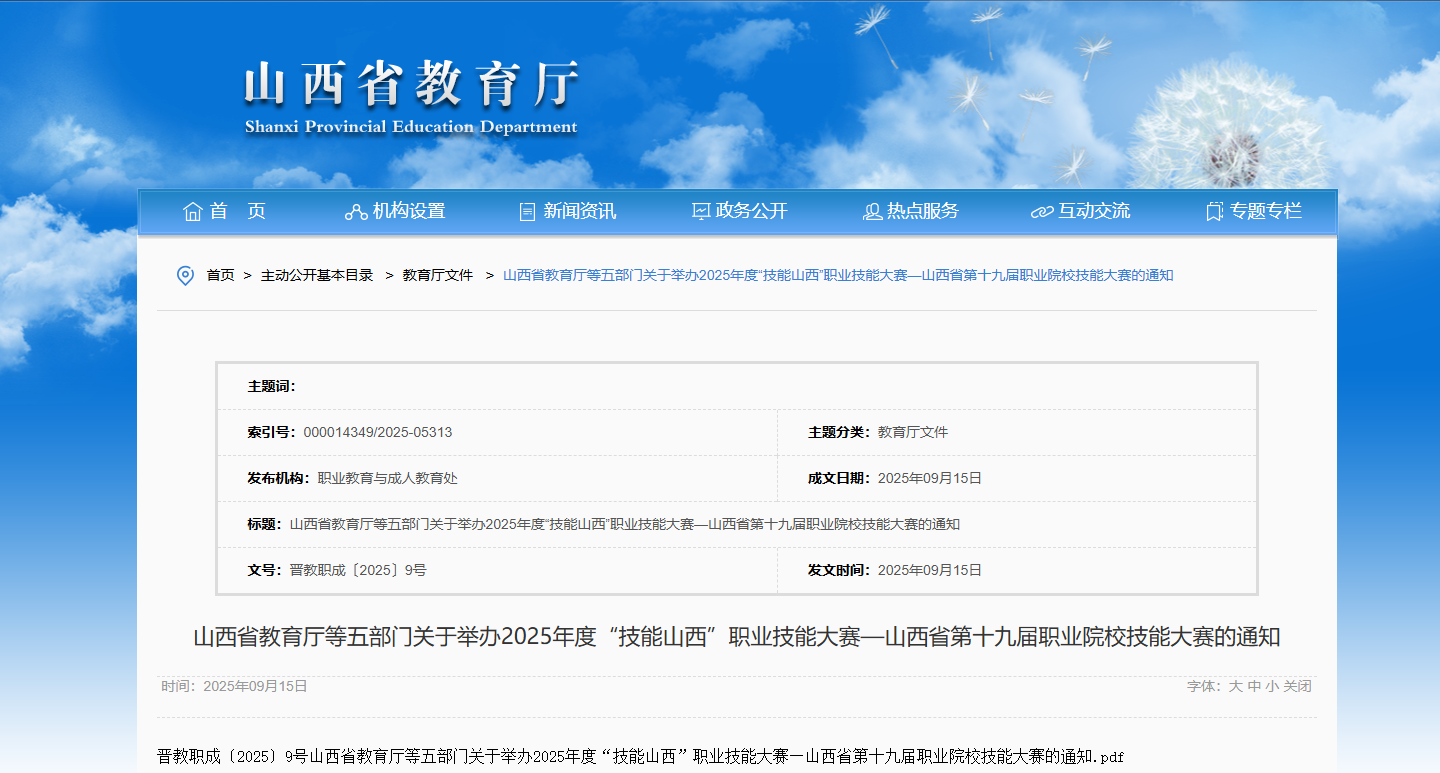This screenshot has height=773, width=1440.
Task: Click the bookmark icon beside 专题专栏
Action: (x=1215, y=212)
